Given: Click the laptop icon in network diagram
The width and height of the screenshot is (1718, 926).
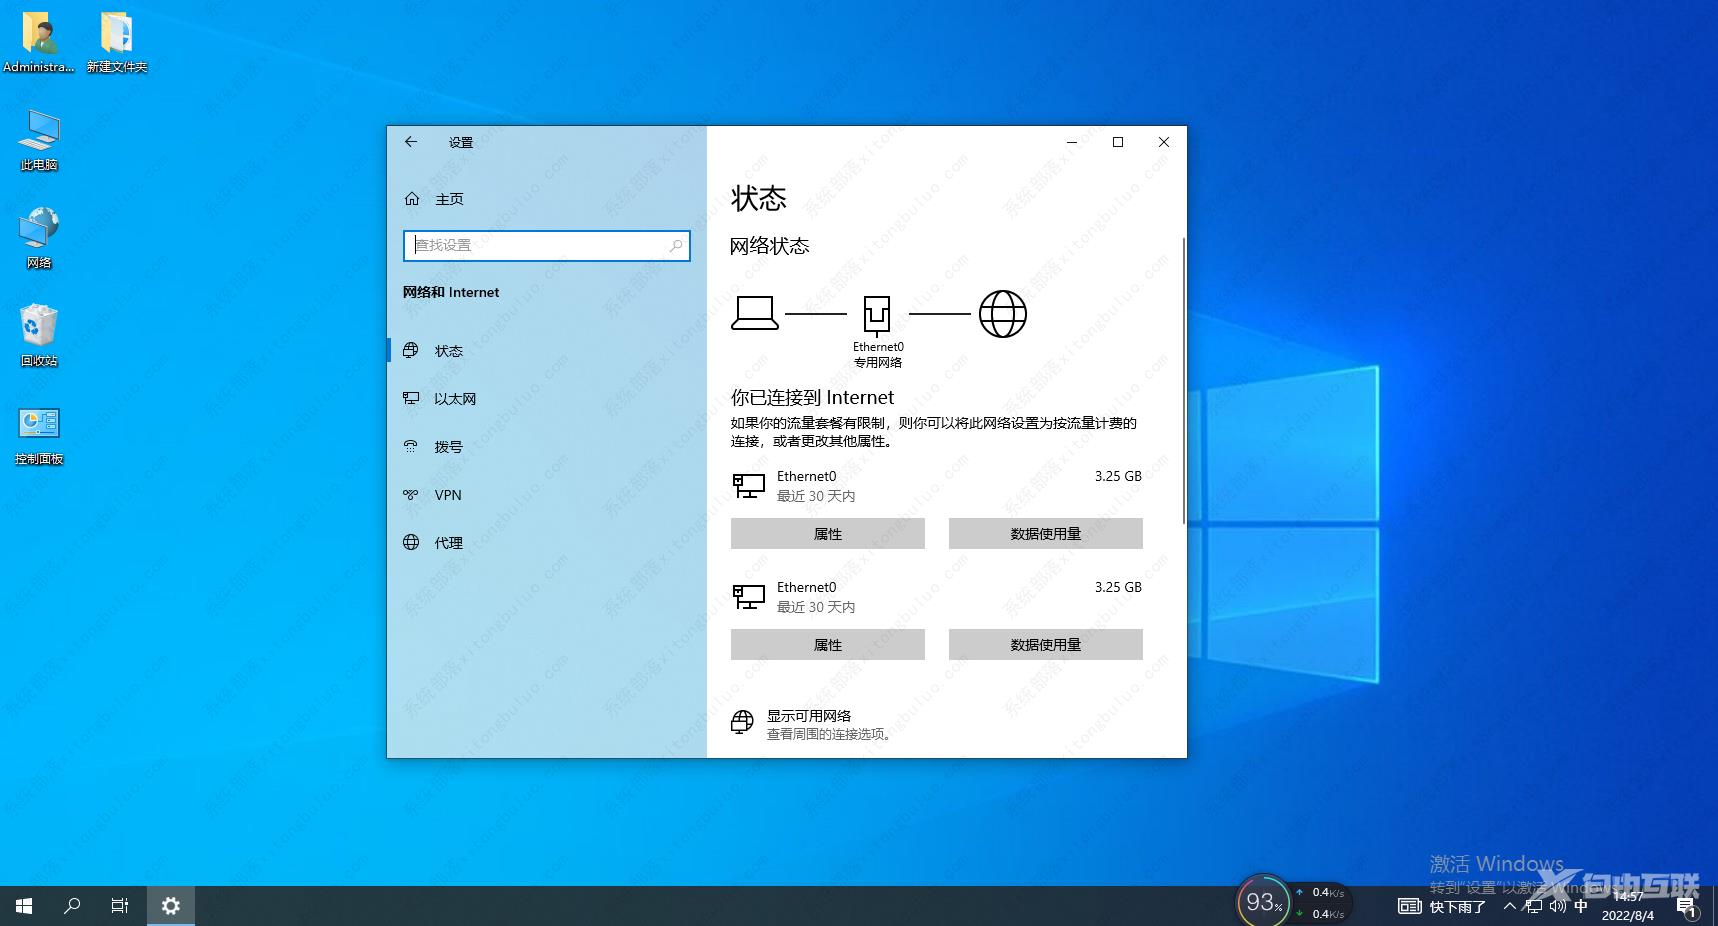Looking at the screenshot, I should point(755,313).
